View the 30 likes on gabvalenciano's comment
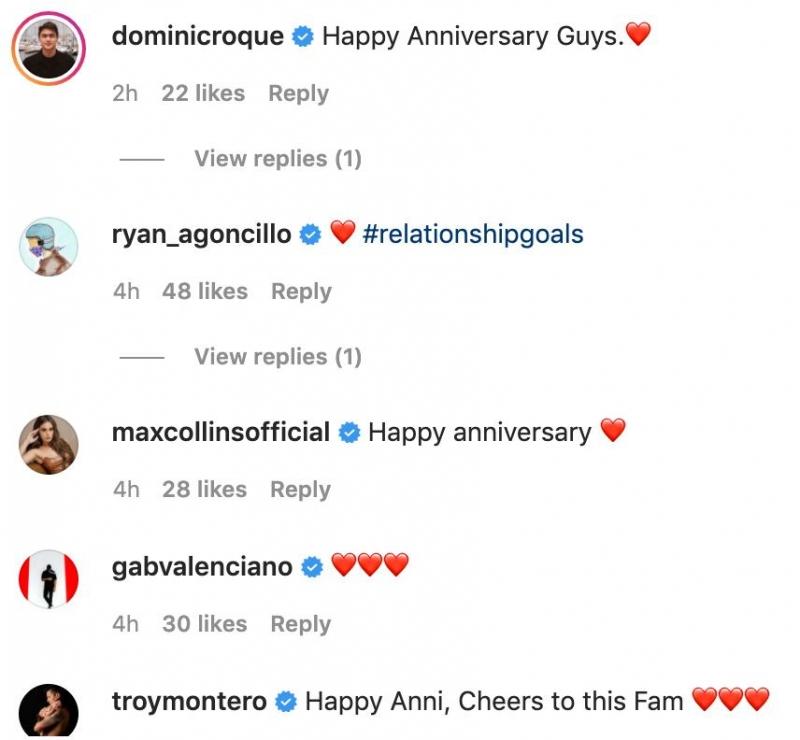The width and height of the screenshot is (800, 740). pyautogui.click(x=204, y=624)
